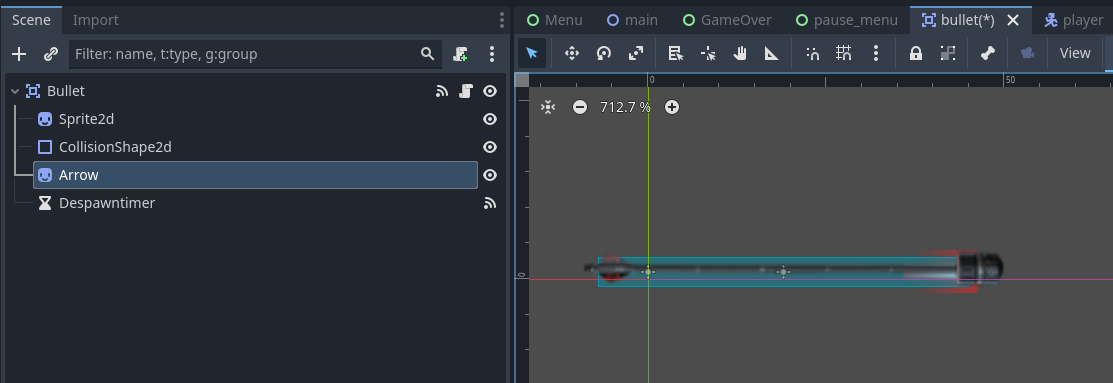Open Scene dock extra options menu
Image resolution: width=1113 pixels, height=383 pixels.
click(492, 54)
